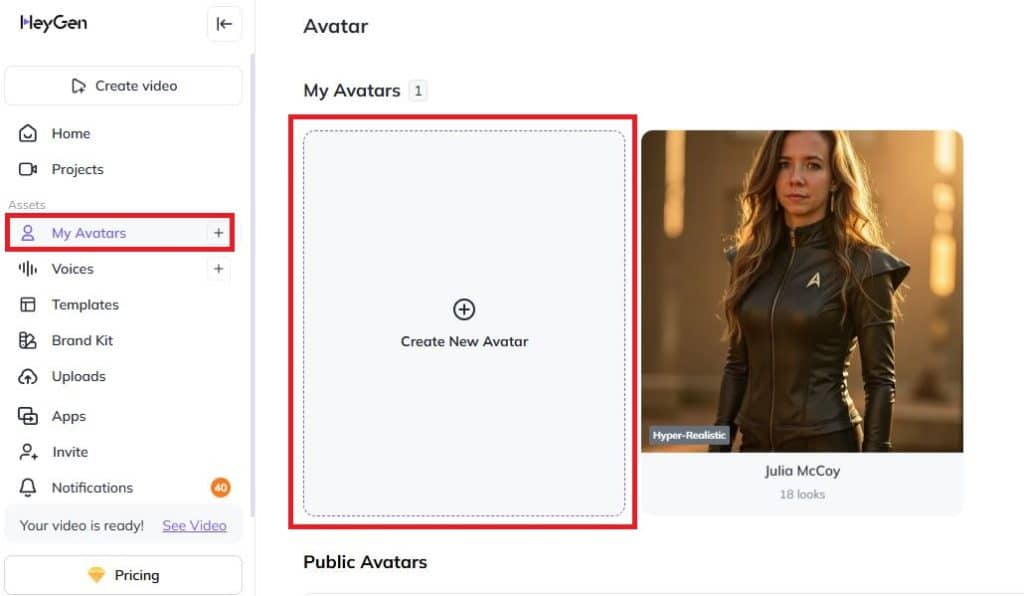1024x596 pixels.
Task: Open the Julia McCoy avatar thumbnail
Action: tap(802, 291)
